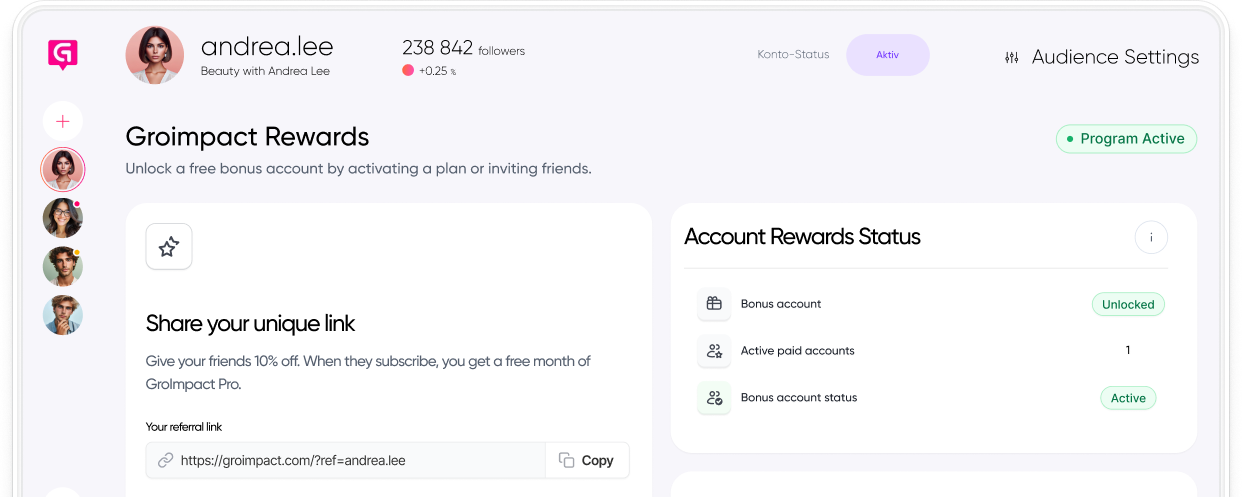Image resolution: width=1242 pixels, height=497 pixels.
Task: Select the fourth sidebar account avatar
Action: pos(63,315)
